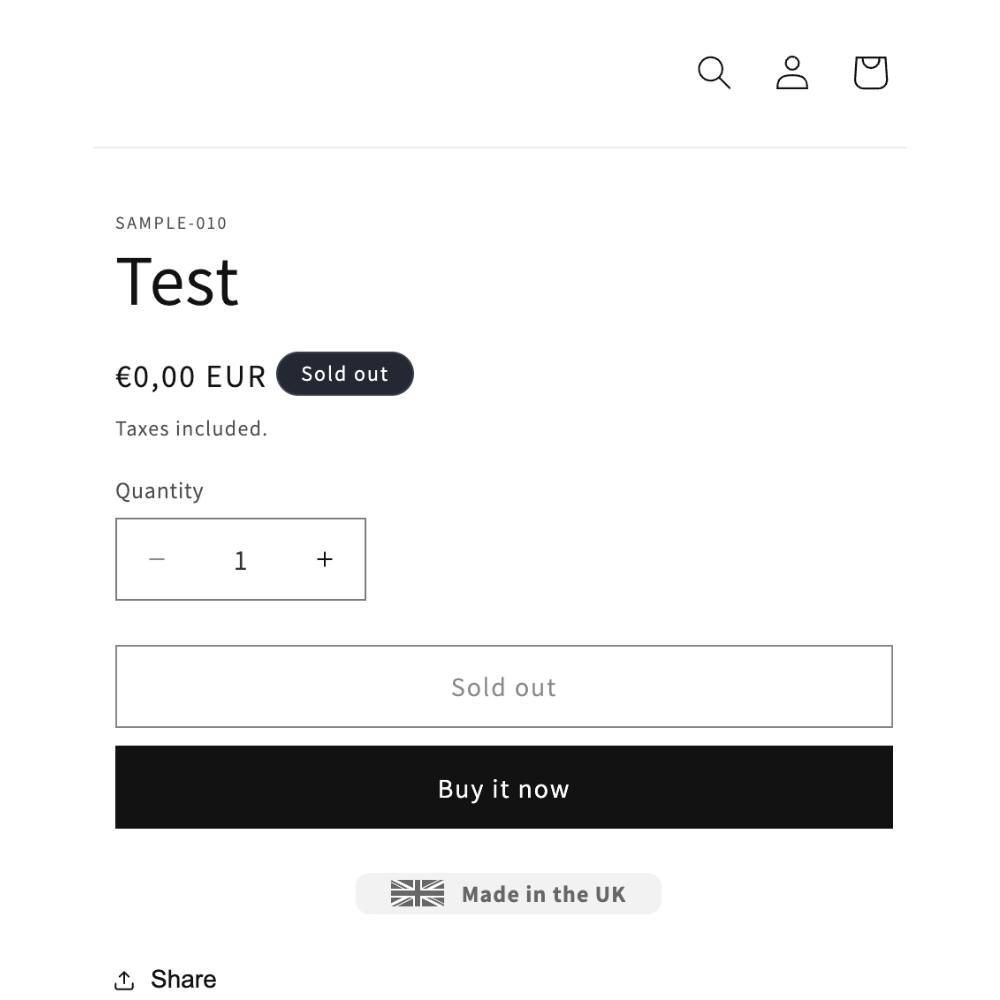Click the Taxes included note

pos(191,429)
